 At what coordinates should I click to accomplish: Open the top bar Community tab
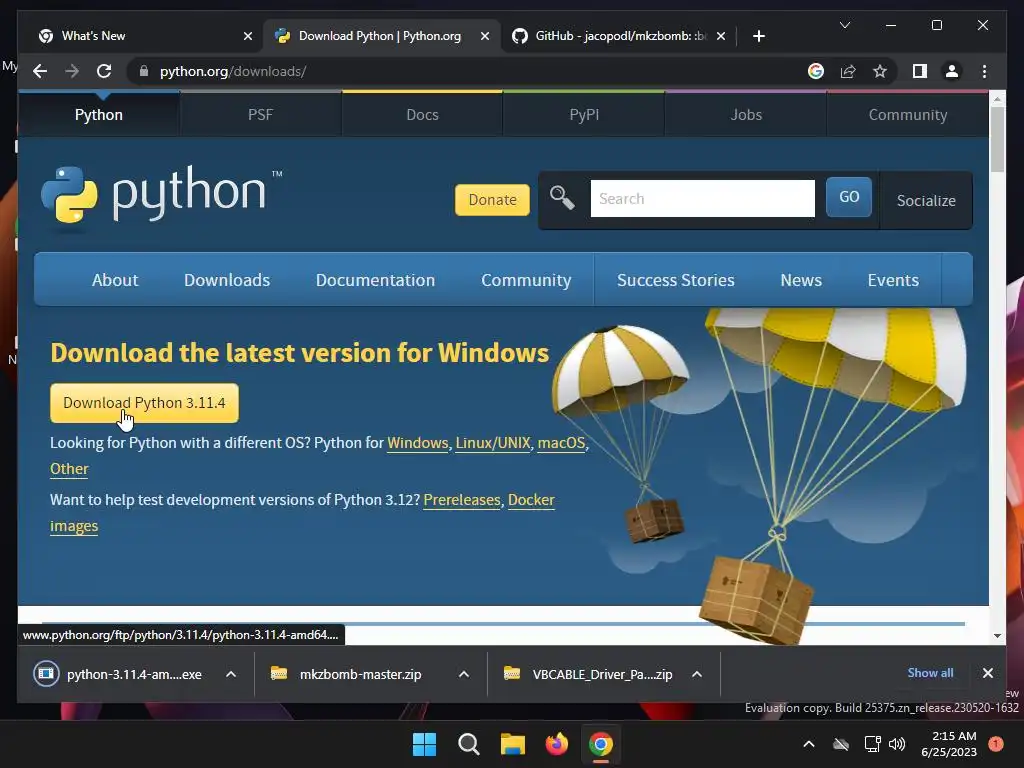(x=908, y=114)
